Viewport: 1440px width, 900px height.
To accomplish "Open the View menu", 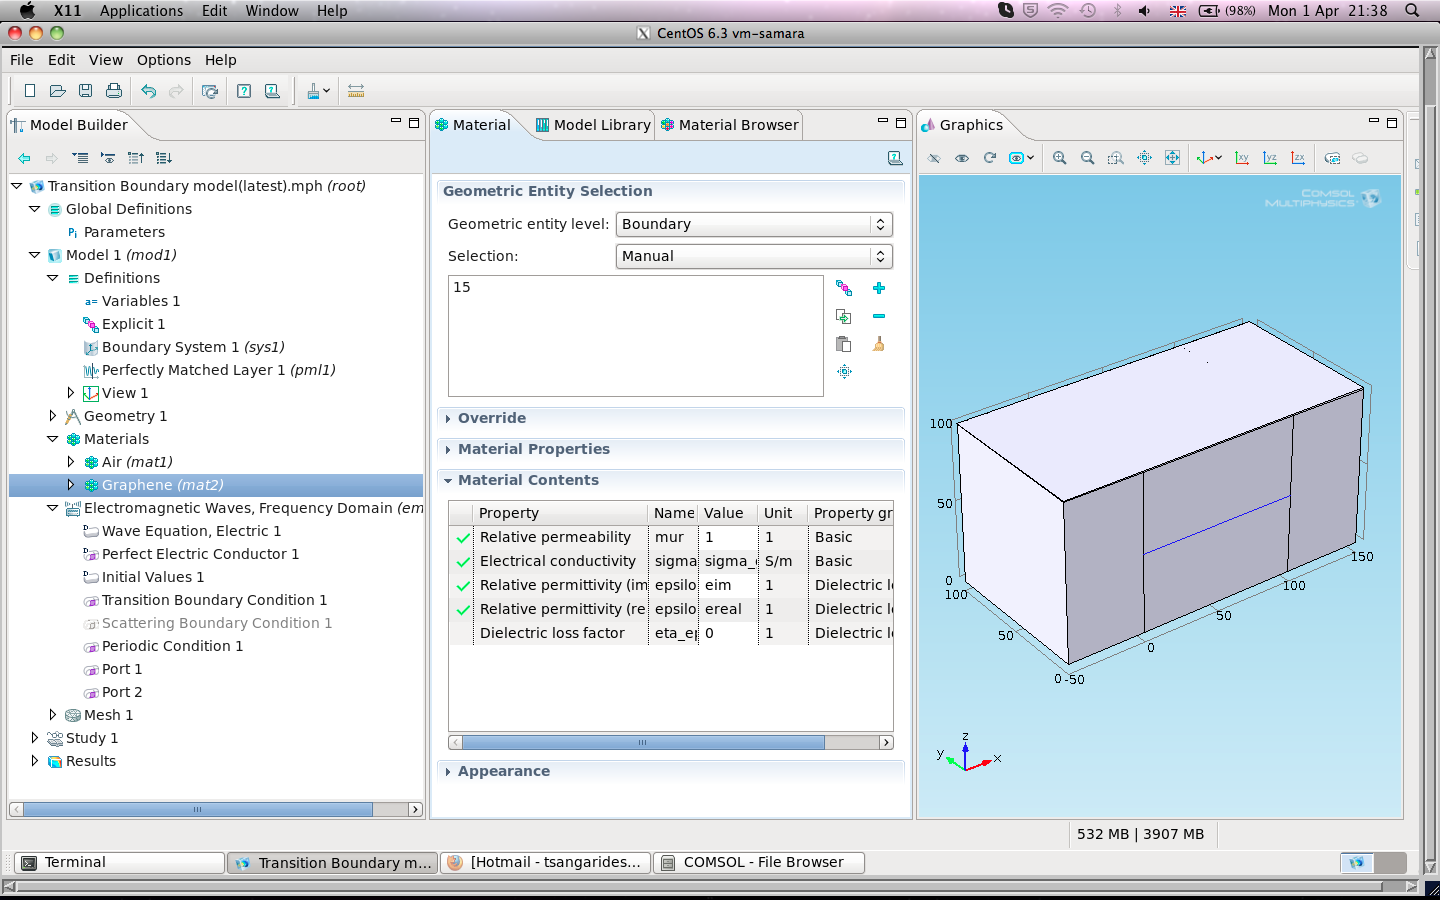I will pos(106,60).
